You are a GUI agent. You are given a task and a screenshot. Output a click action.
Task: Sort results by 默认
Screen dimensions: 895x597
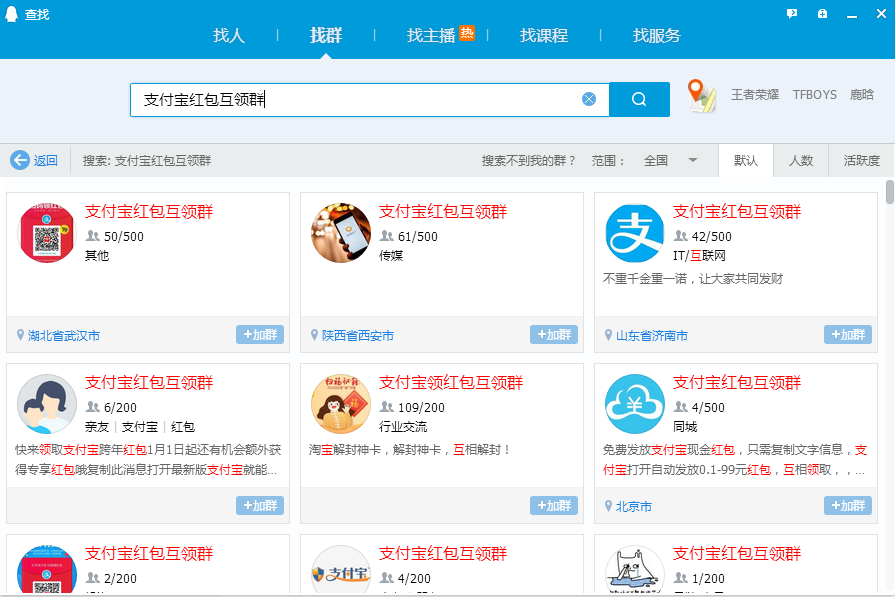coord(745,160)
